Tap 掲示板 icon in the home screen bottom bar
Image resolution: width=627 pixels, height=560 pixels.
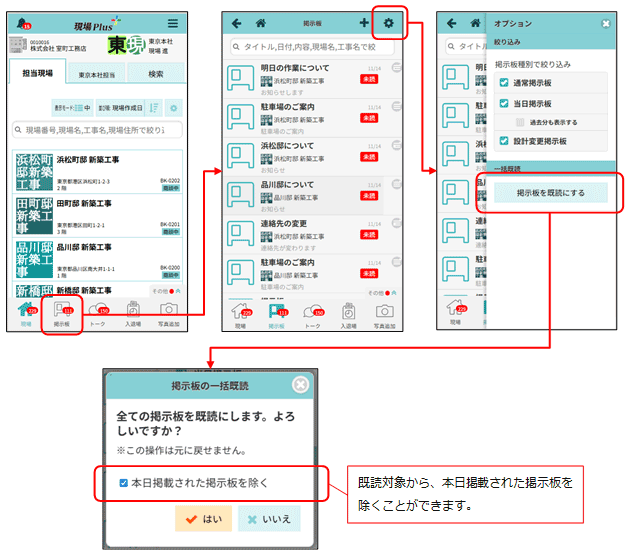61,314
